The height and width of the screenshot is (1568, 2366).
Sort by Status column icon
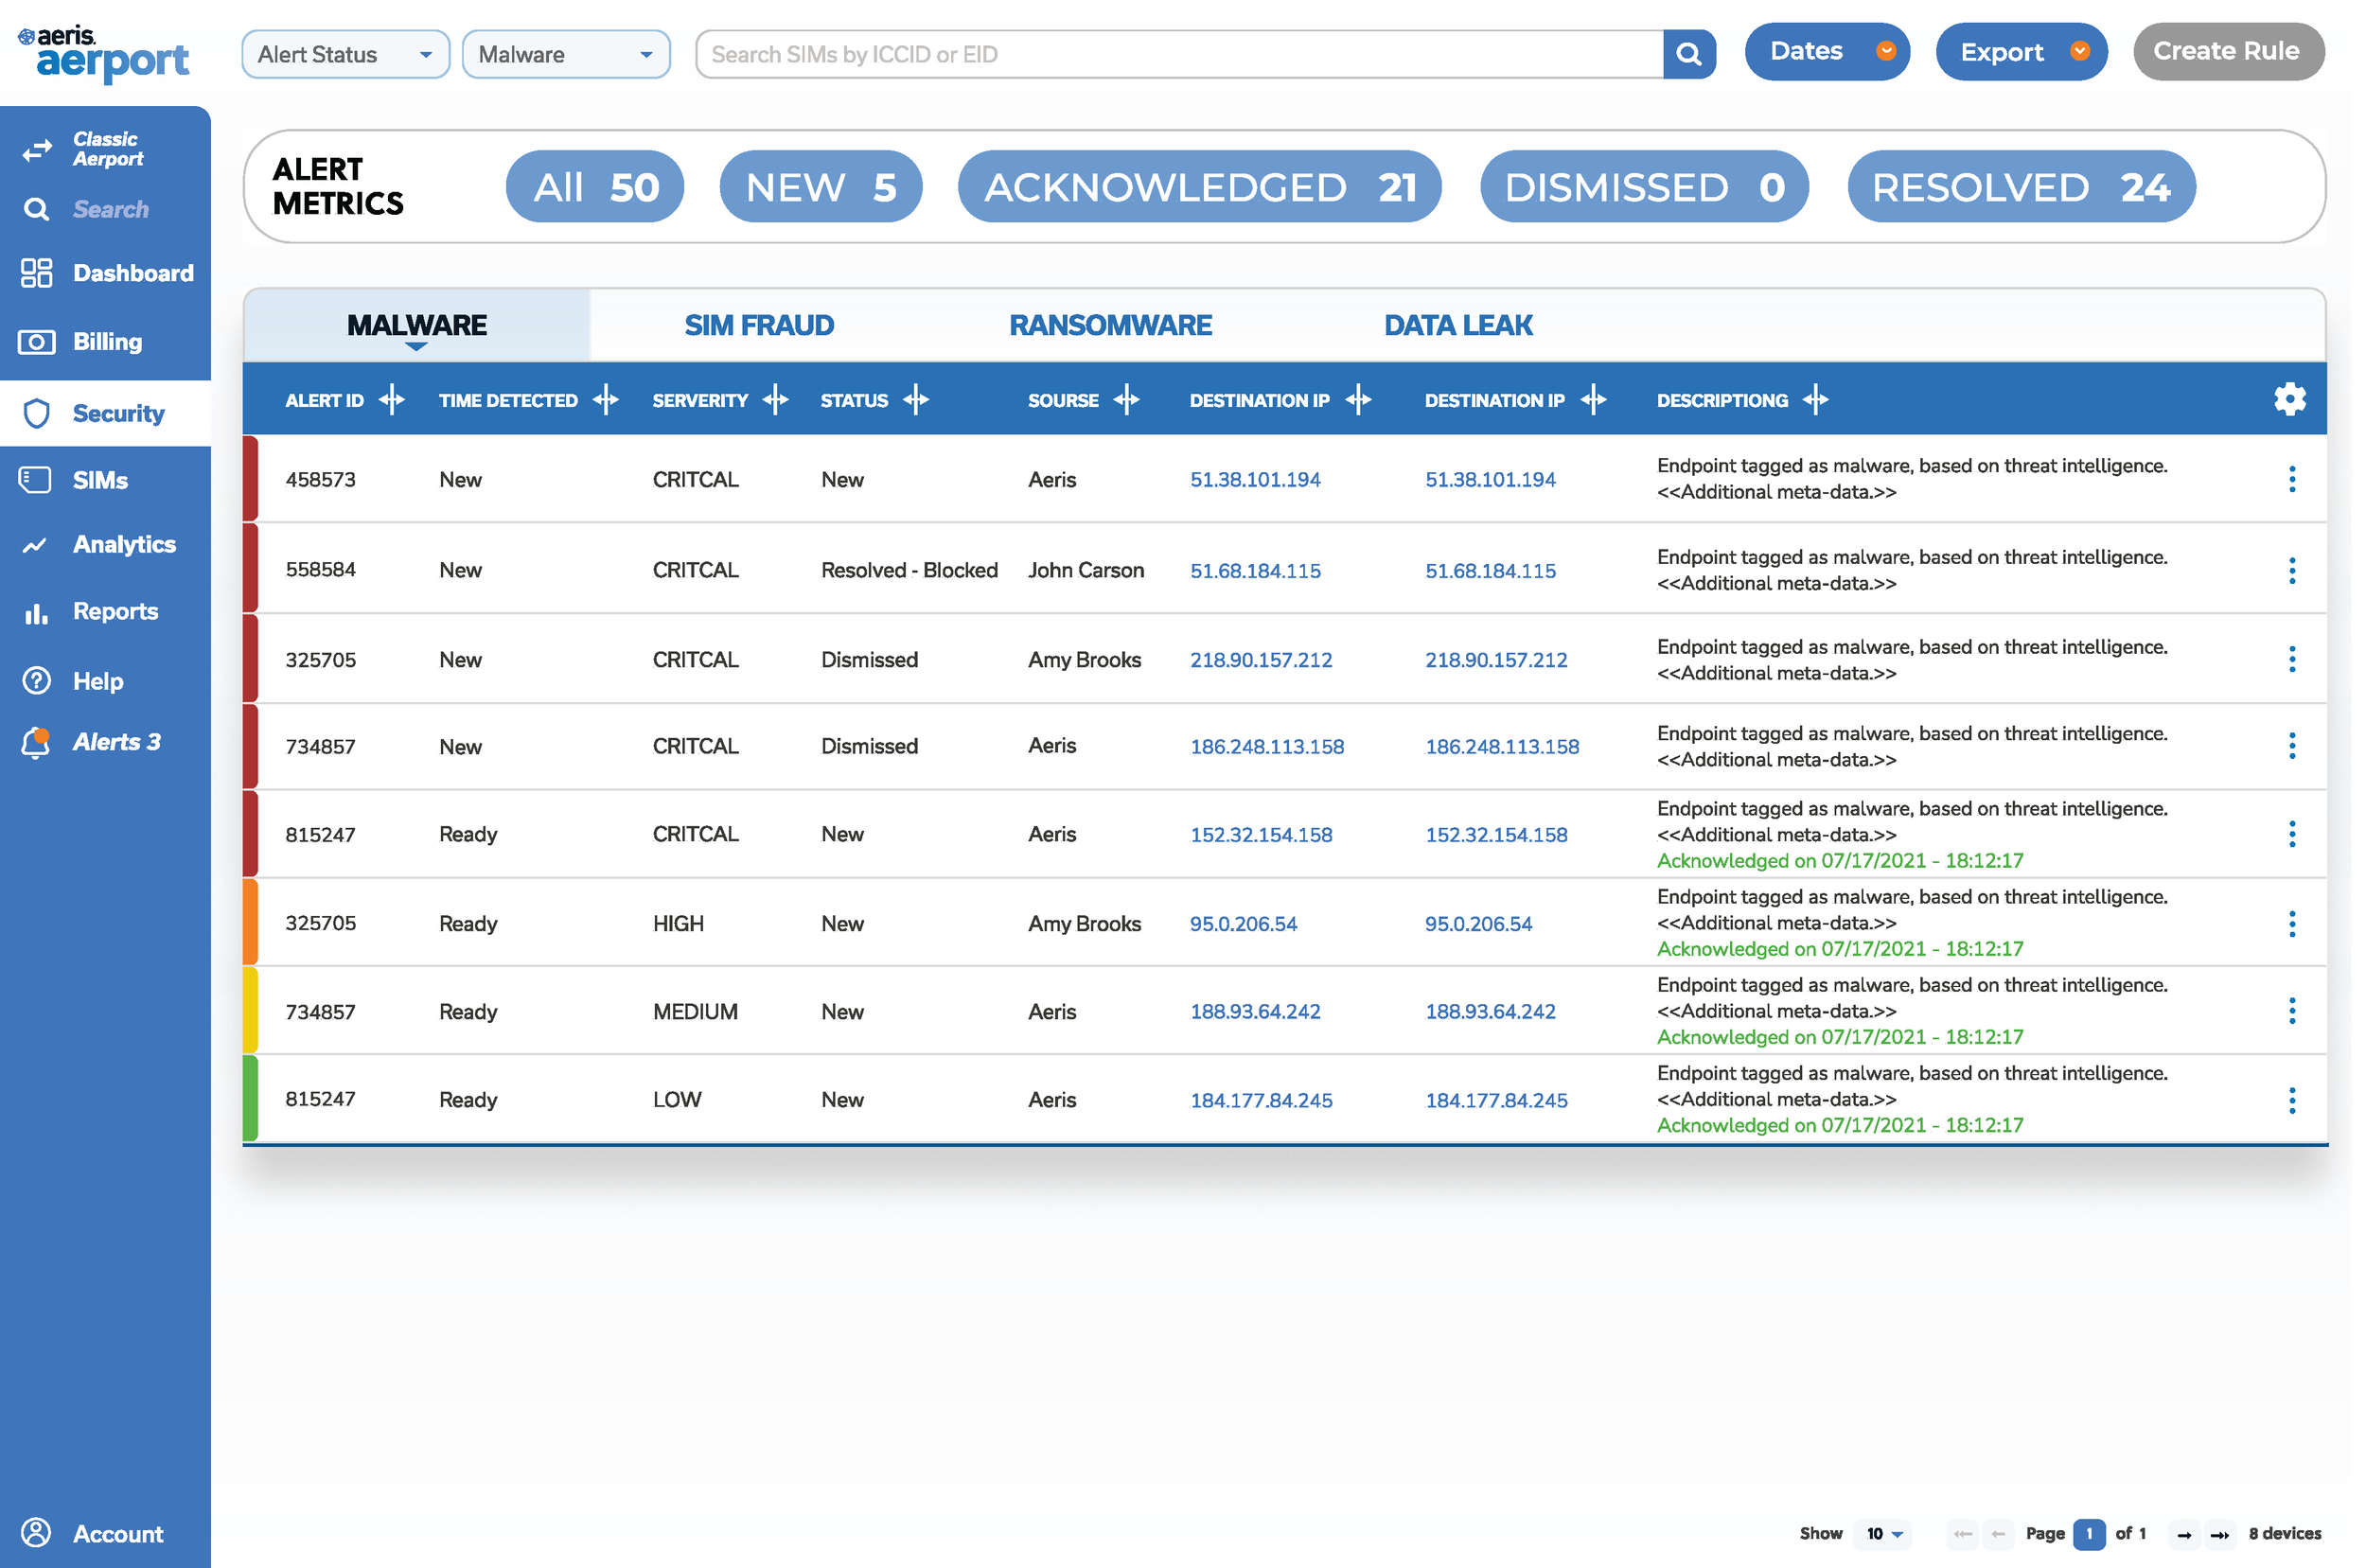[x=916, y=400]
